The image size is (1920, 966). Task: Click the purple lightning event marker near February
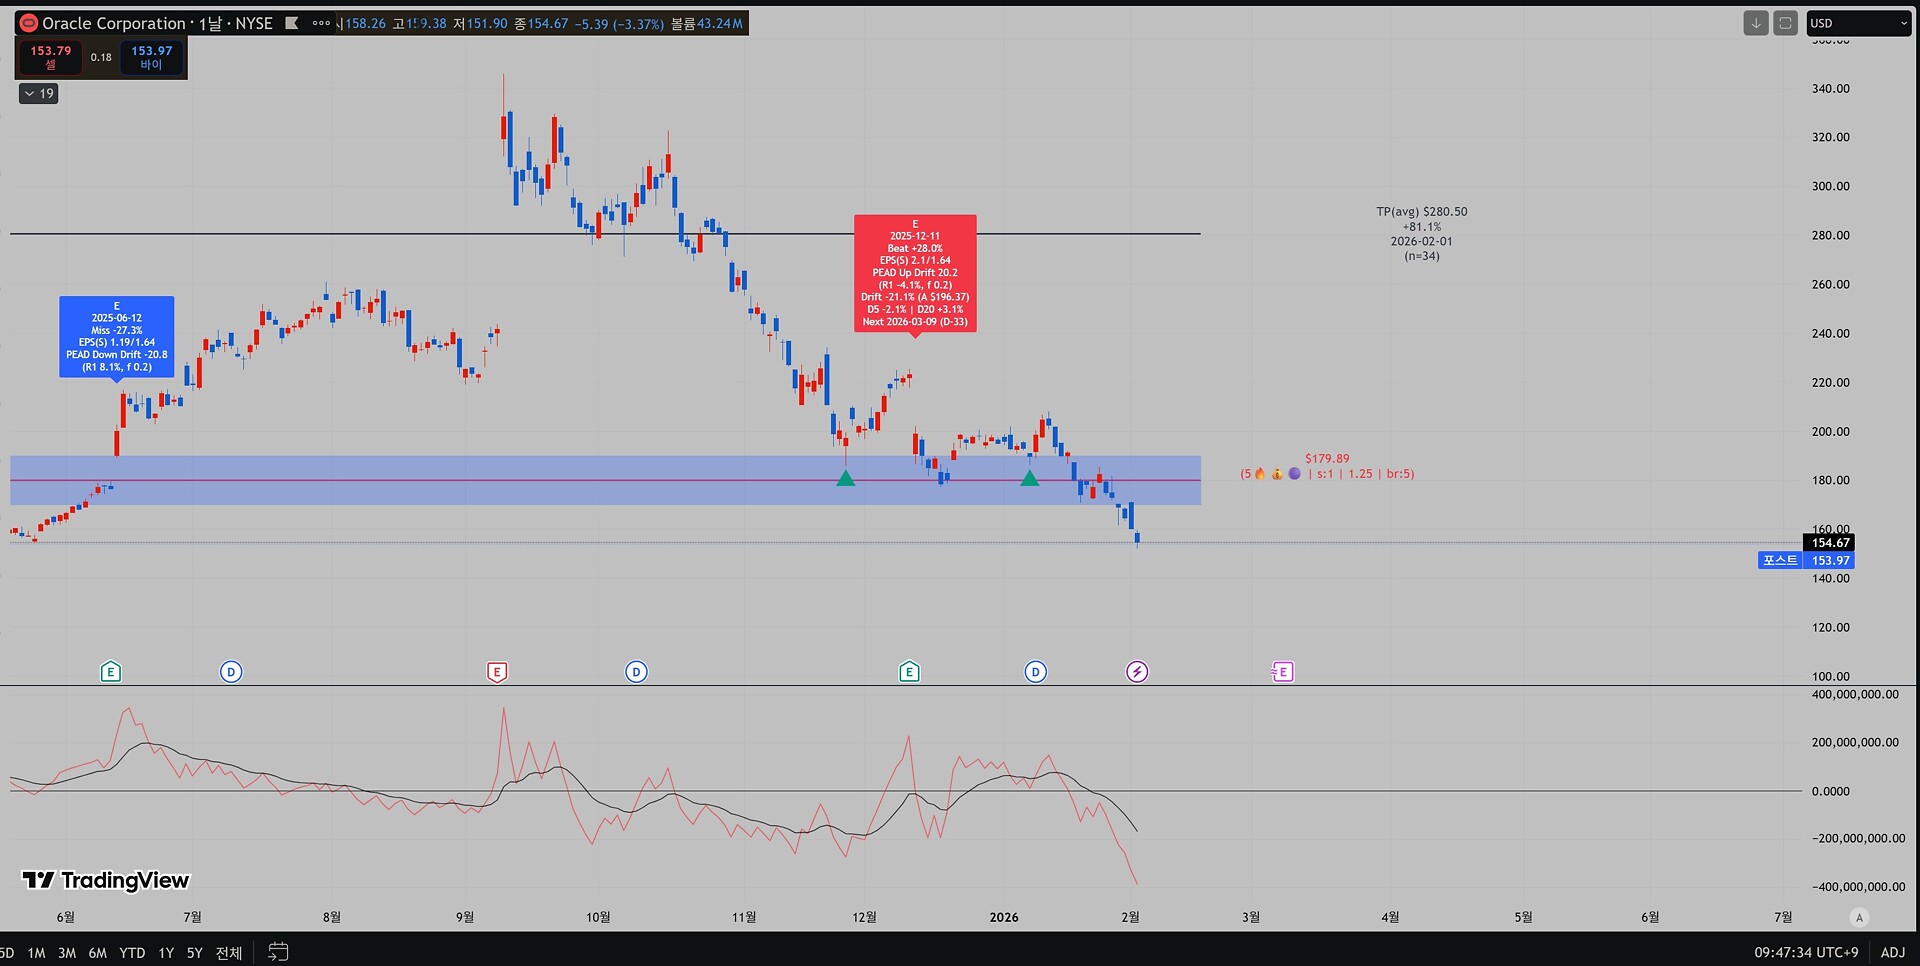pyautogui.click(x=1137, y=672)
